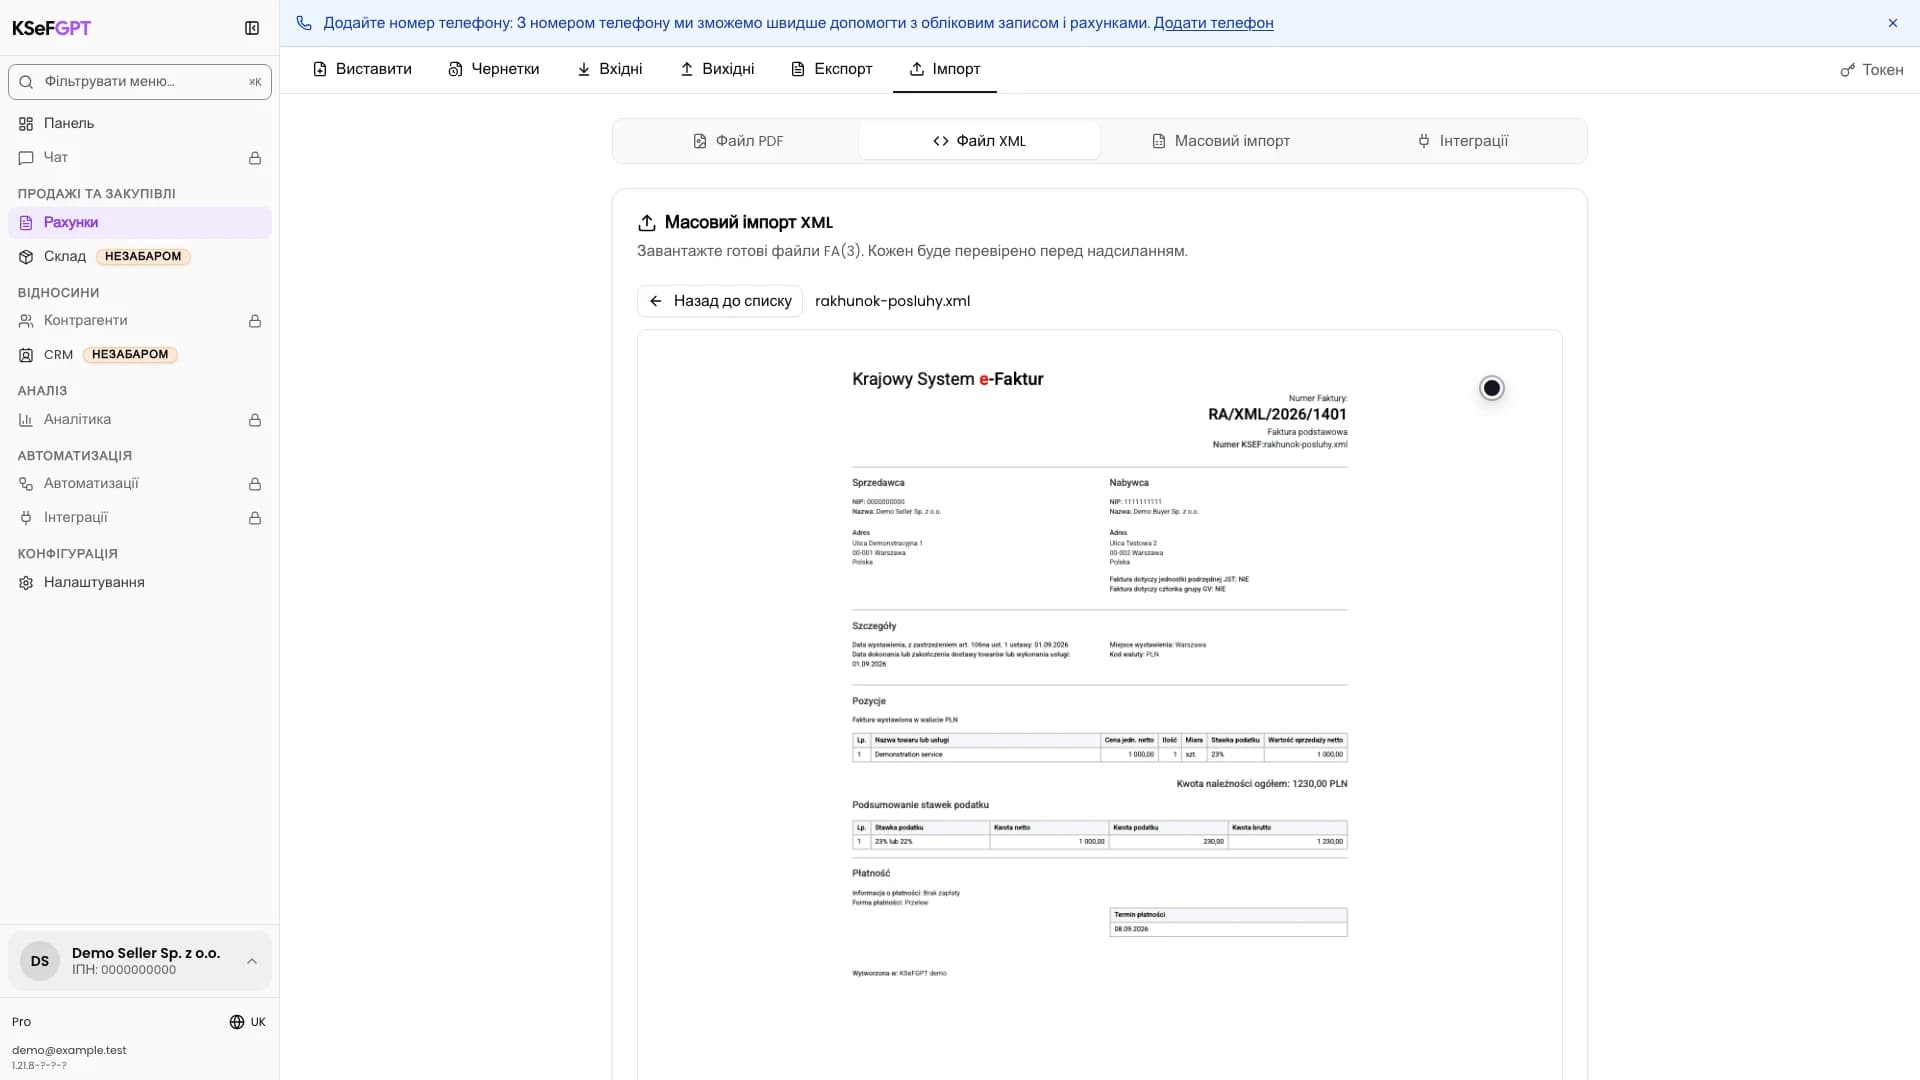Open the CRM sidebar item
The height and width of the screenshot is (1080, 1920).
pyautogui.click(x=140, y=354)
